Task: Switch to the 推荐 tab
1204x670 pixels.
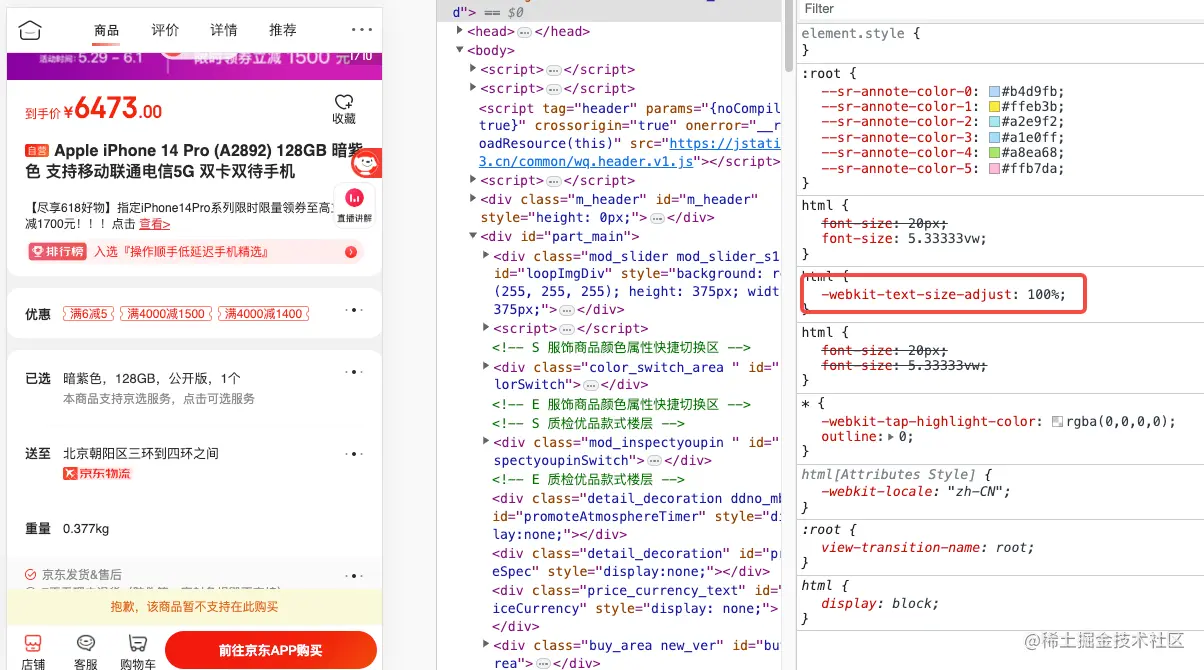Action: pos(283,30)
